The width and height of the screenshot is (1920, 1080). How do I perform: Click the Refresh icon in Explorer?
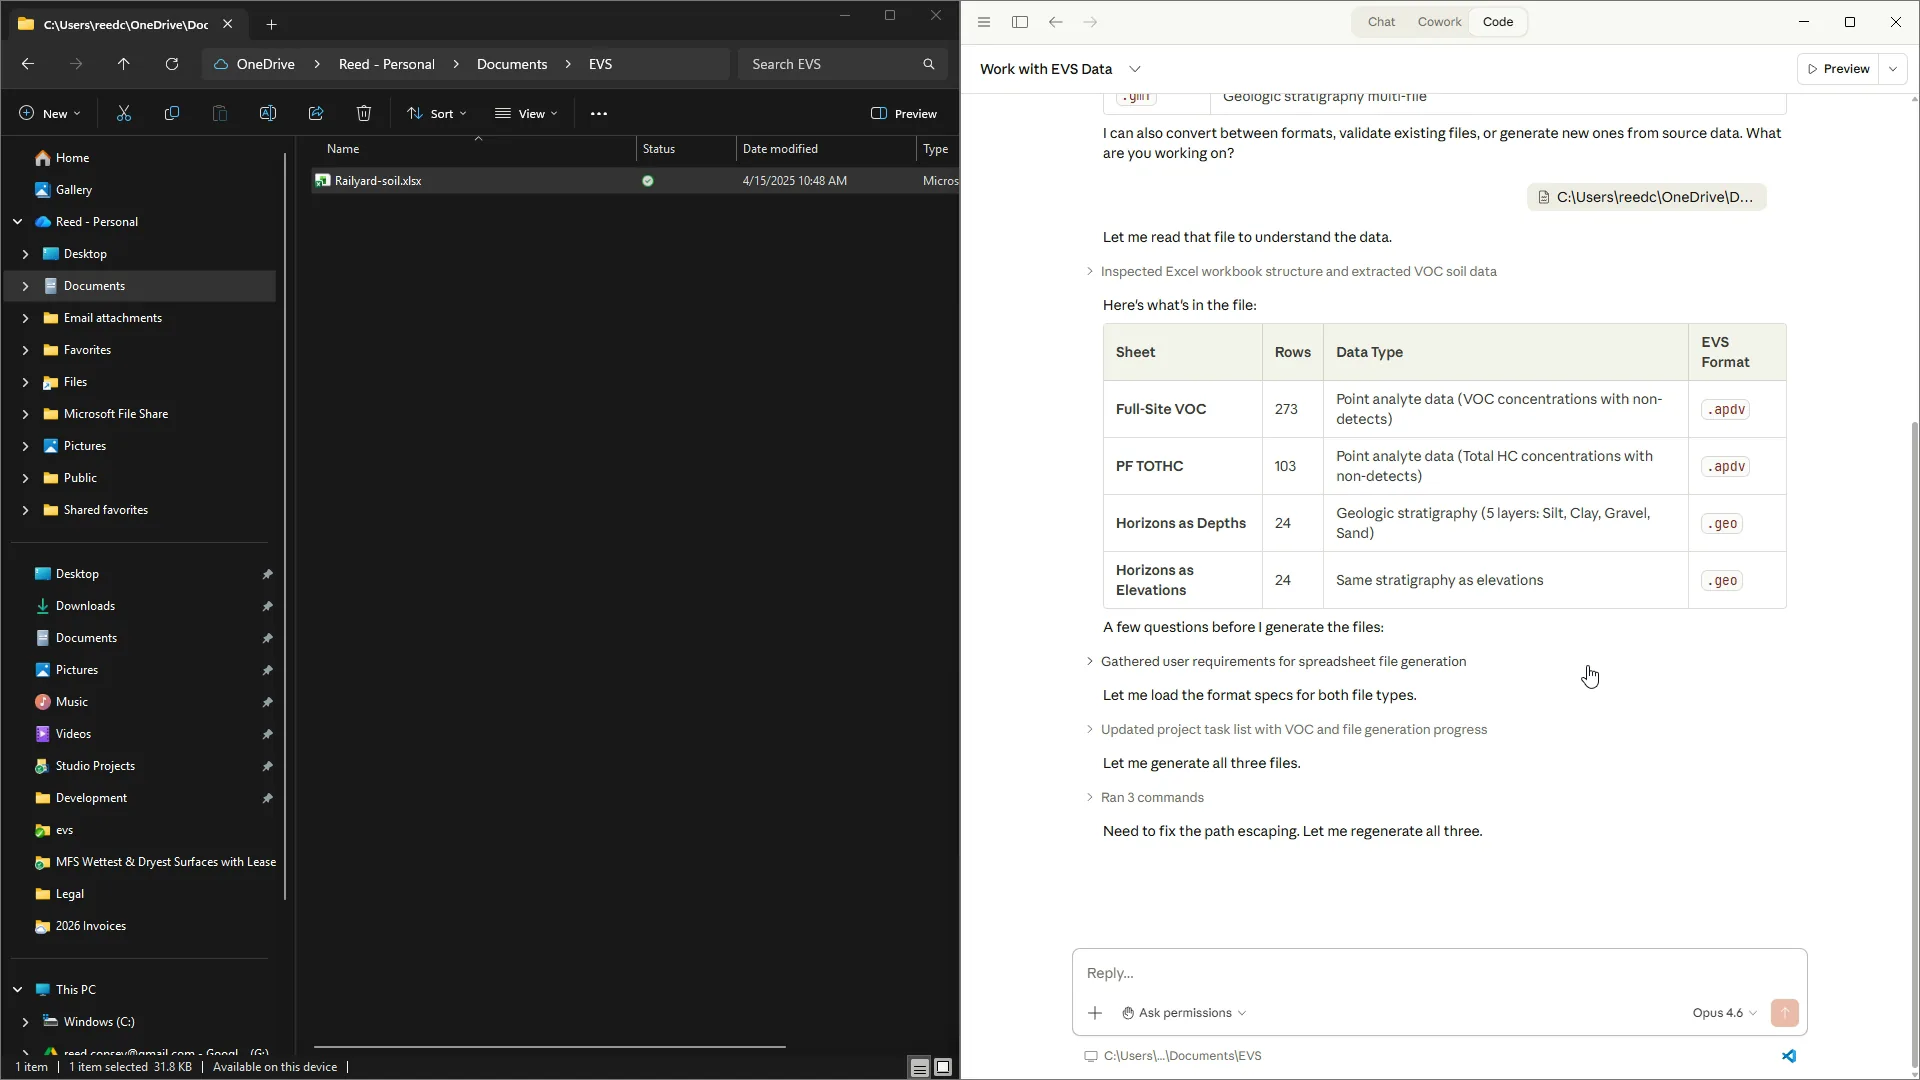[172, 64]
